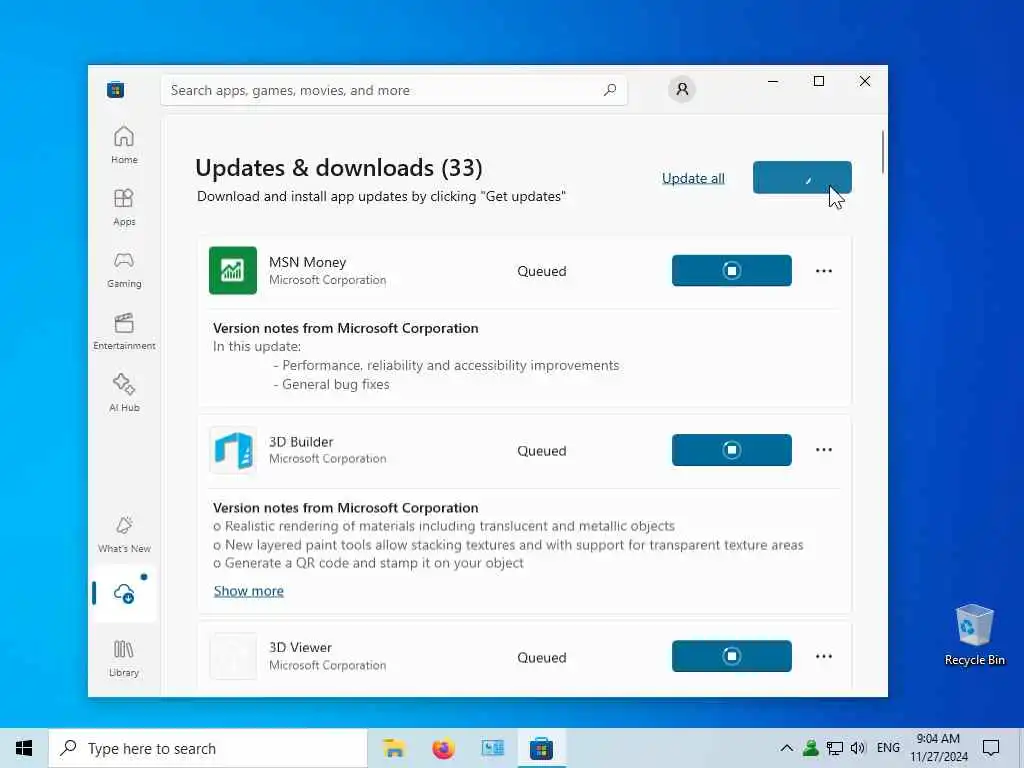Maximize the Microsoft Store window
The width and height of the screenshot is (1024, 768).
tap(818, 81)
